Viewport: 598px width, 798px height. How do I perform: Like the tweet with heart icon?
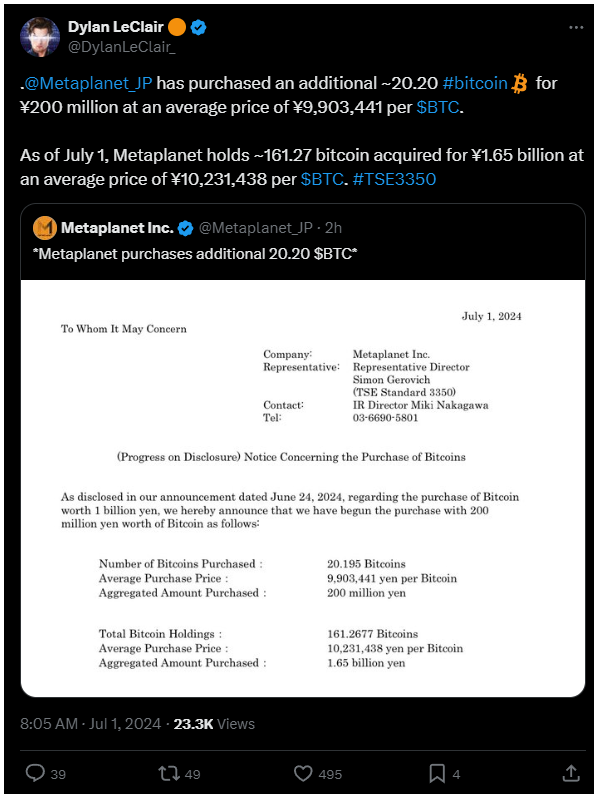pos(303,774)
